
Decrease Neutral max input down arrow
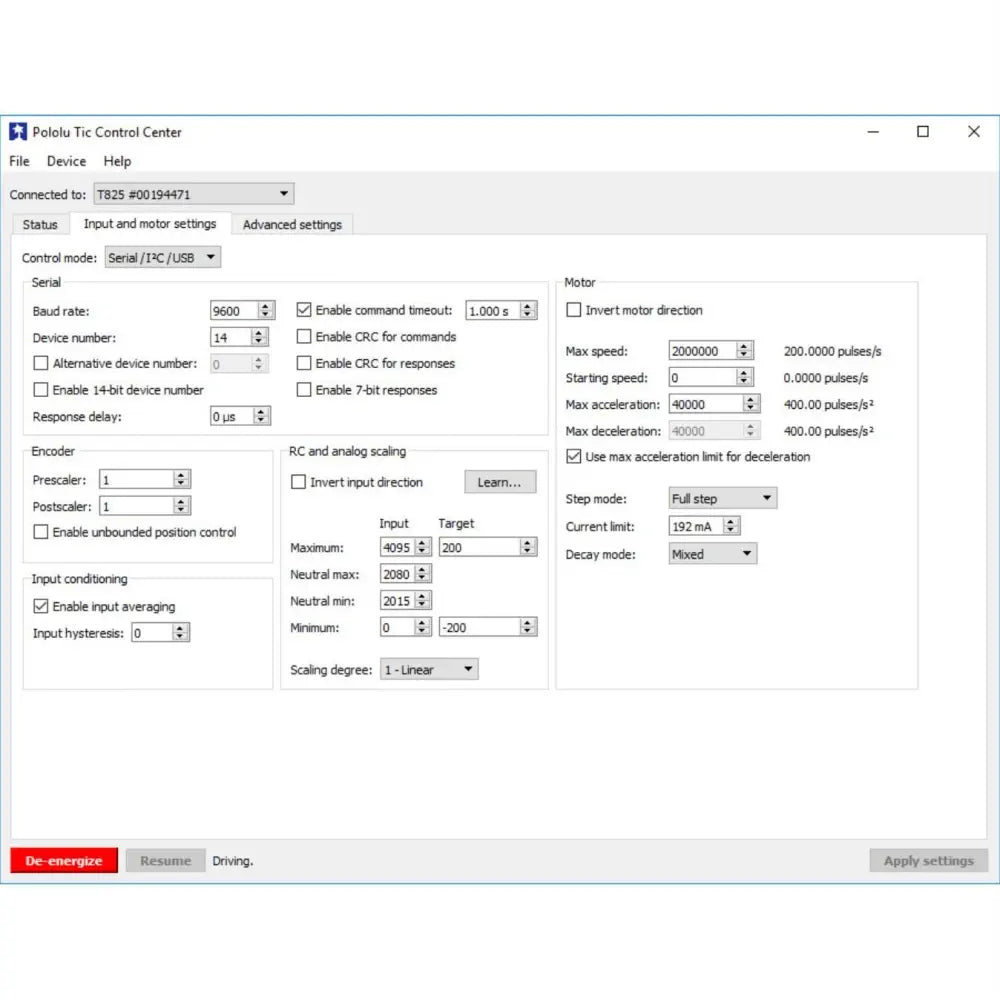tap(423, 578)
